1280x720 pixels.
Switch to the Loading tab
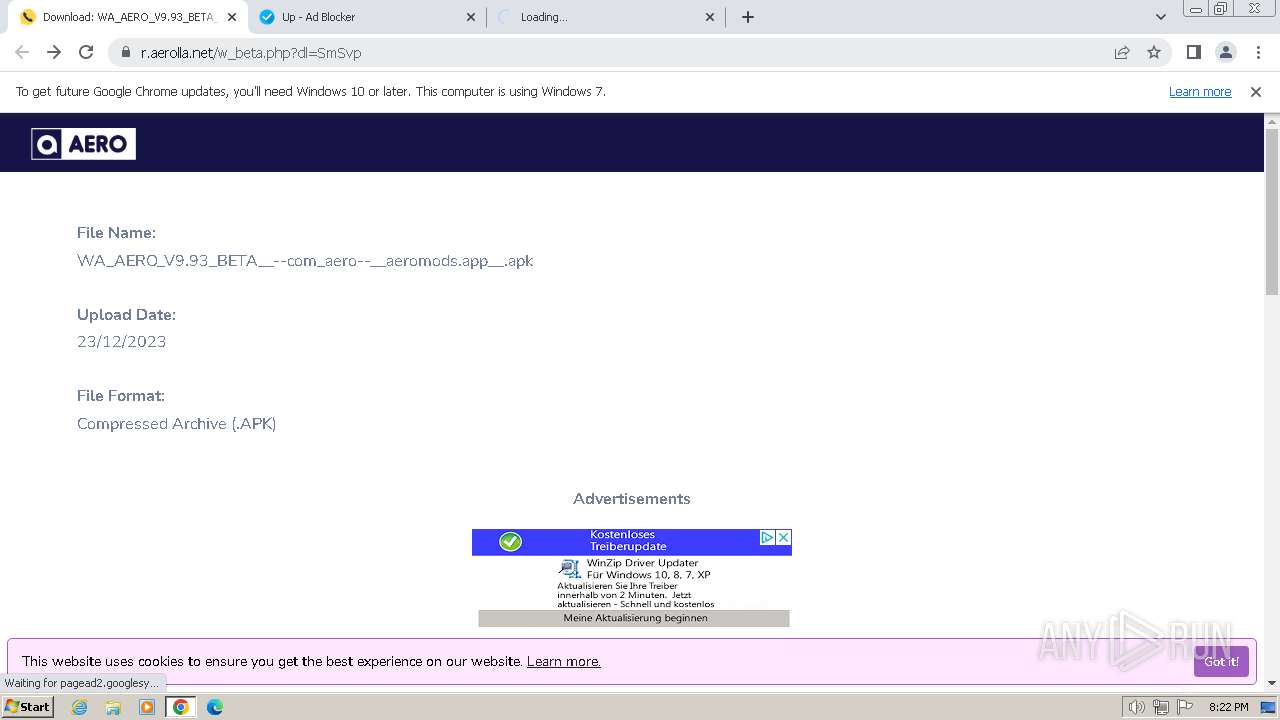click(606, 17)
